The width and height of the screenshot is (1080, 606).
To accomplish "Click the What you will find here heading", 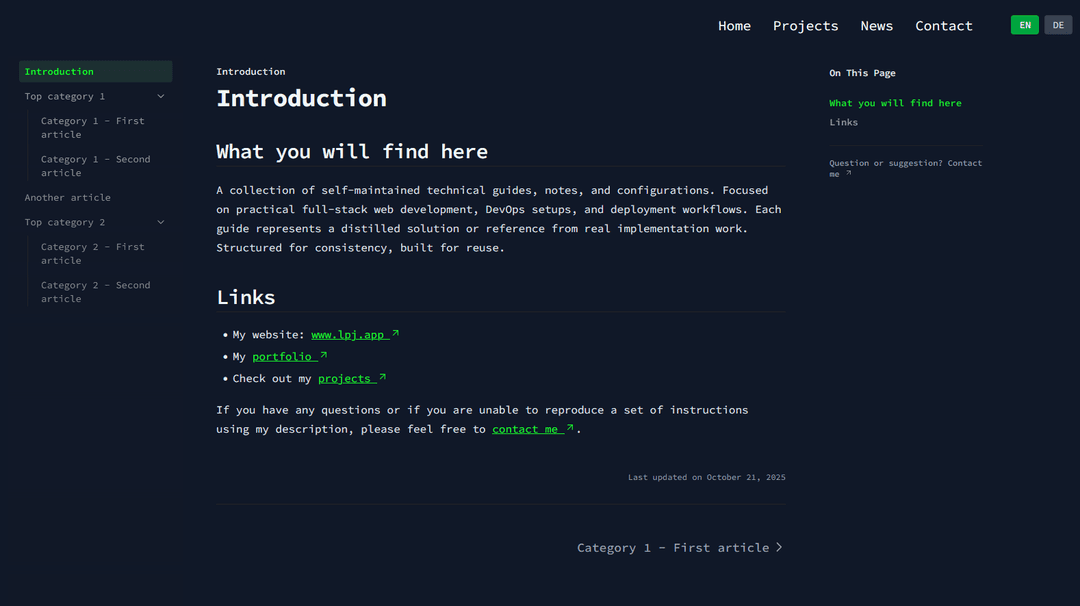I will click(352, 152).
